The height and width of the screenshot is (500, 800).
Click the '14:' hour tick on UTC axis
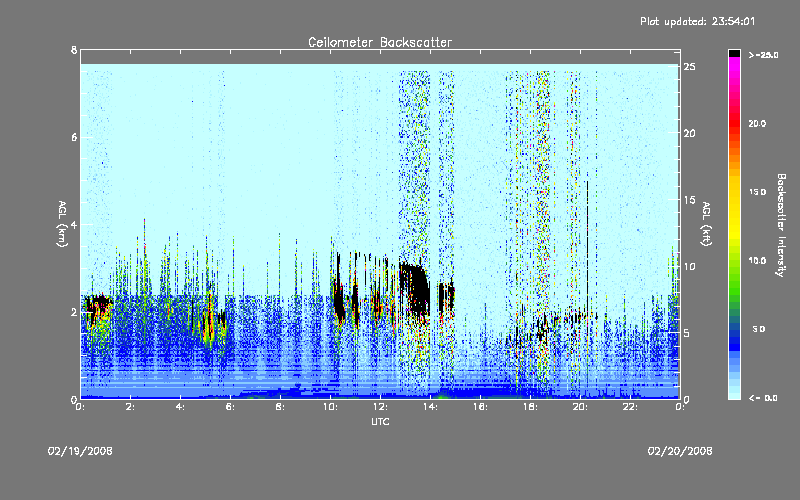(430, 407)
